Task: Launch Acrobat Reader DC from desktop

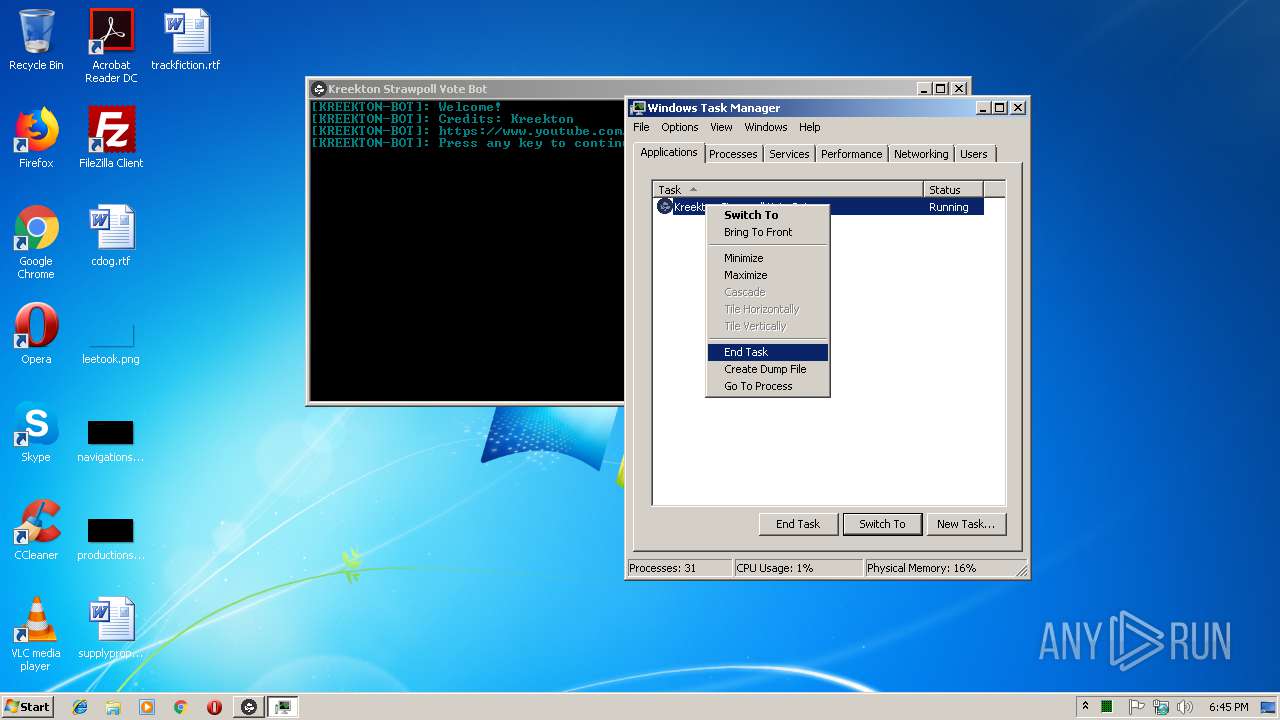Action: tap(111, 46)
